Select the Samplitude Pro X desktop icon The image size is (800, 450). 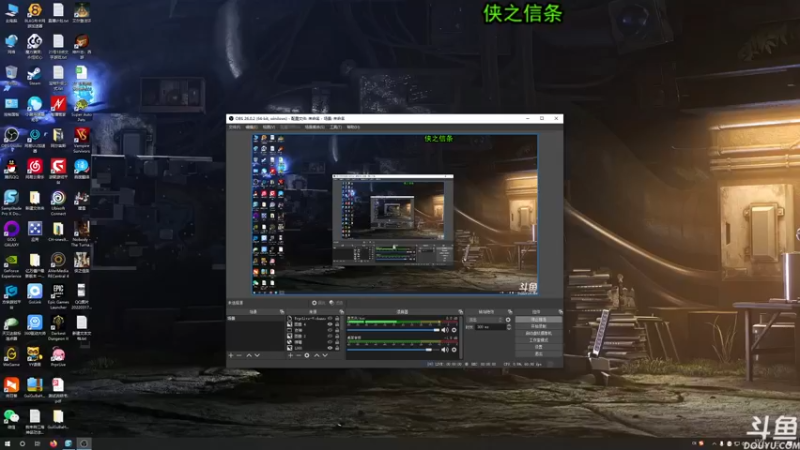pos(11,201)
